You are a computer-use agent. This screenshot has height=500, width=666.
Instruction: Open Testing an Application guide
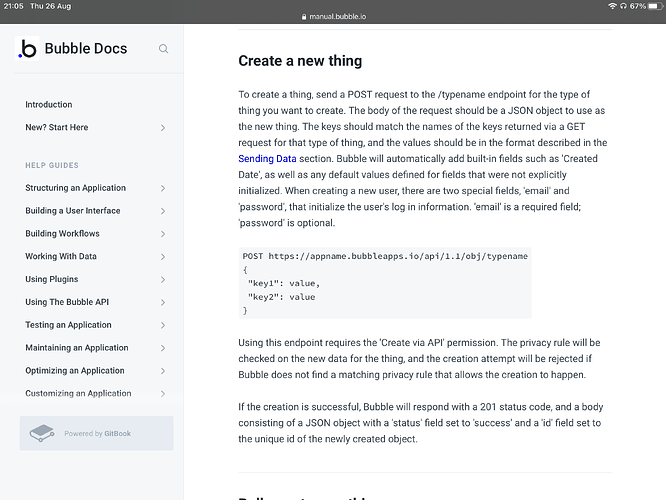click(x=68, y=325)
